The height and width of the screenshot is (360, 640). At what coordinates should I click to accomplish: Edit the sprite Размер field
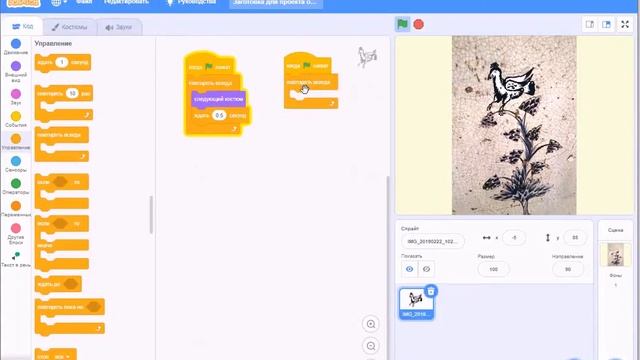(493, 269)
